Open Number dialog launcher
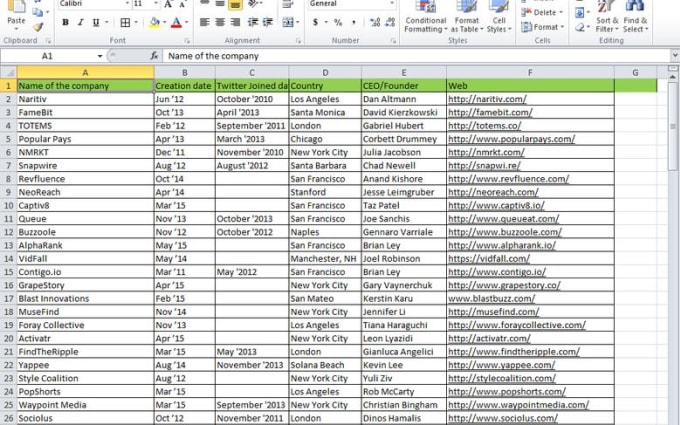680x425 pixels. [393, 41]
